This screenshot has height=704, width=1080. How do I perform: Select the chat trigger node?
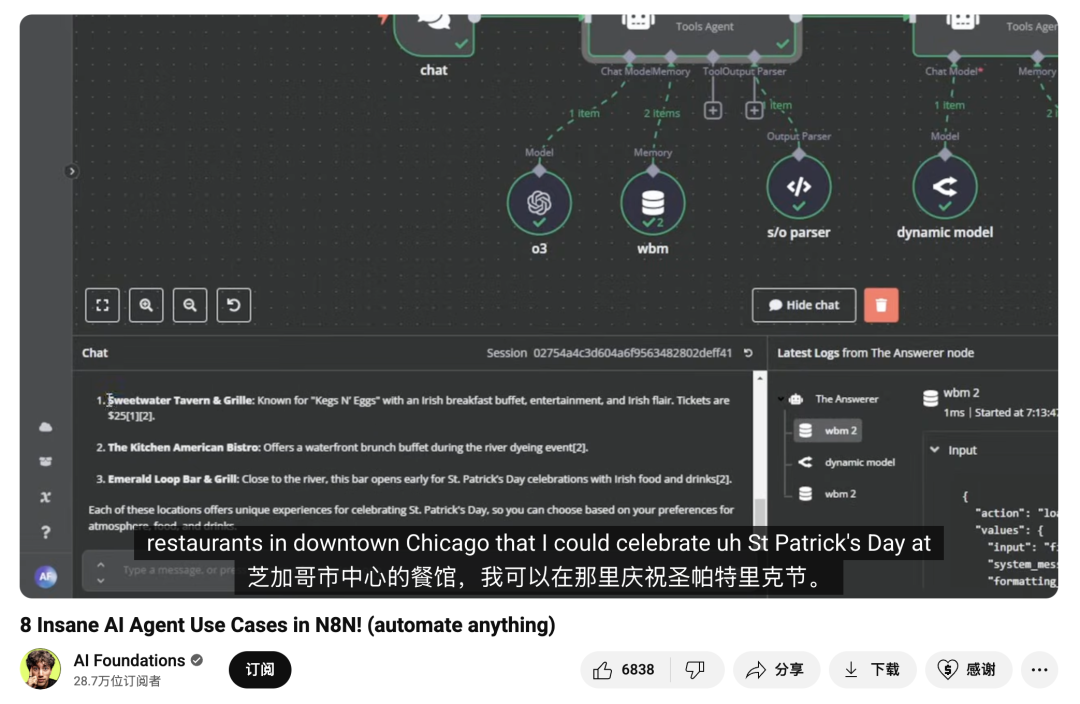point(434,34)
